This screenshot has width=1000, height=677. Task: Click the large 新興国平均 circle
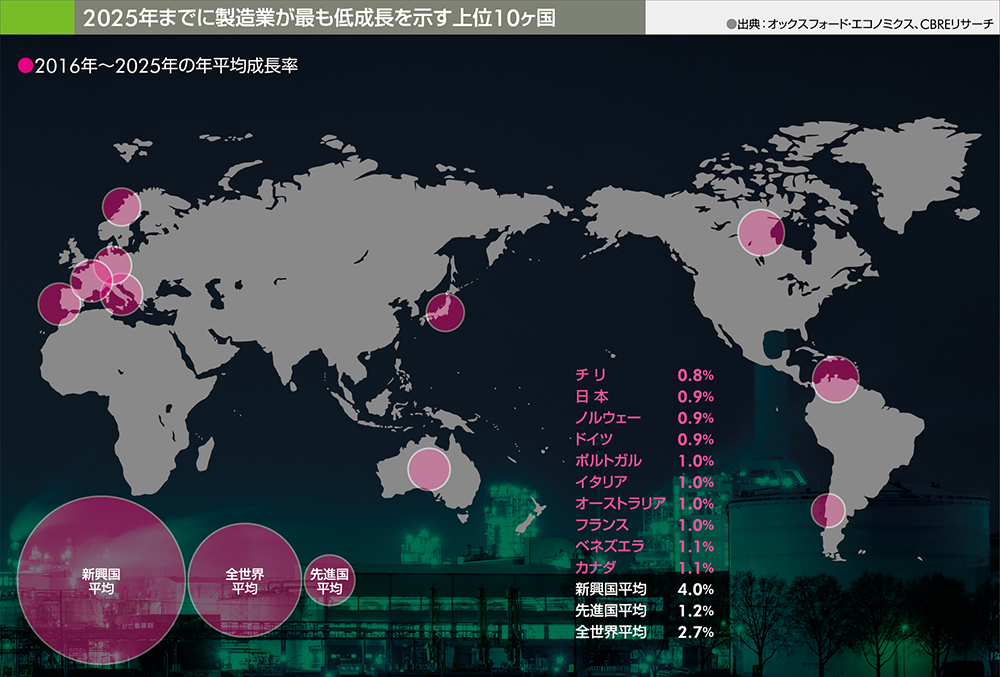[x=101, y=580]
